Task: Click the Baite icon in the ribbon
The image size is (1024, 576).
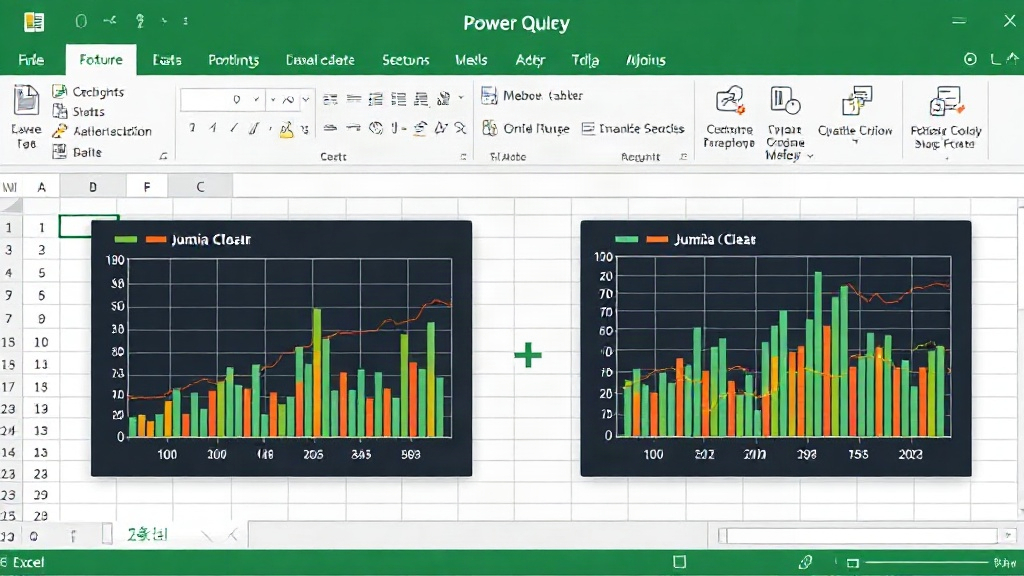Action: point(59,152)
